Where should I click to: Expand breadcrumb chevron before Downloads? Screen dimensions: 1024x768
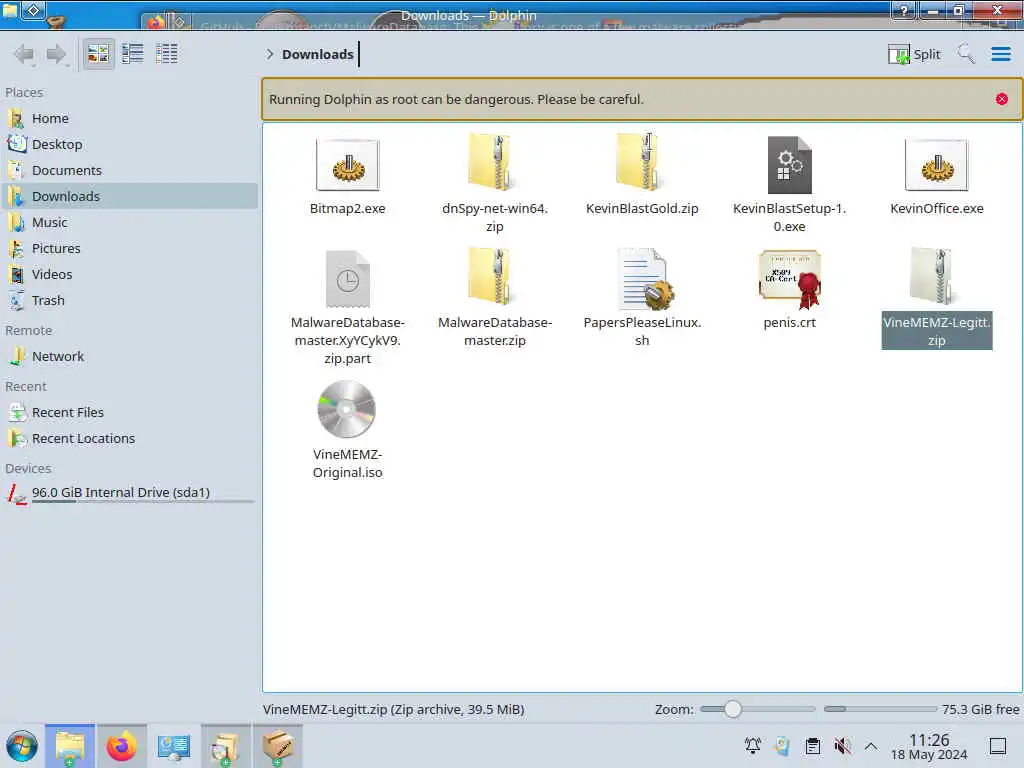click(x=270, y=54)
